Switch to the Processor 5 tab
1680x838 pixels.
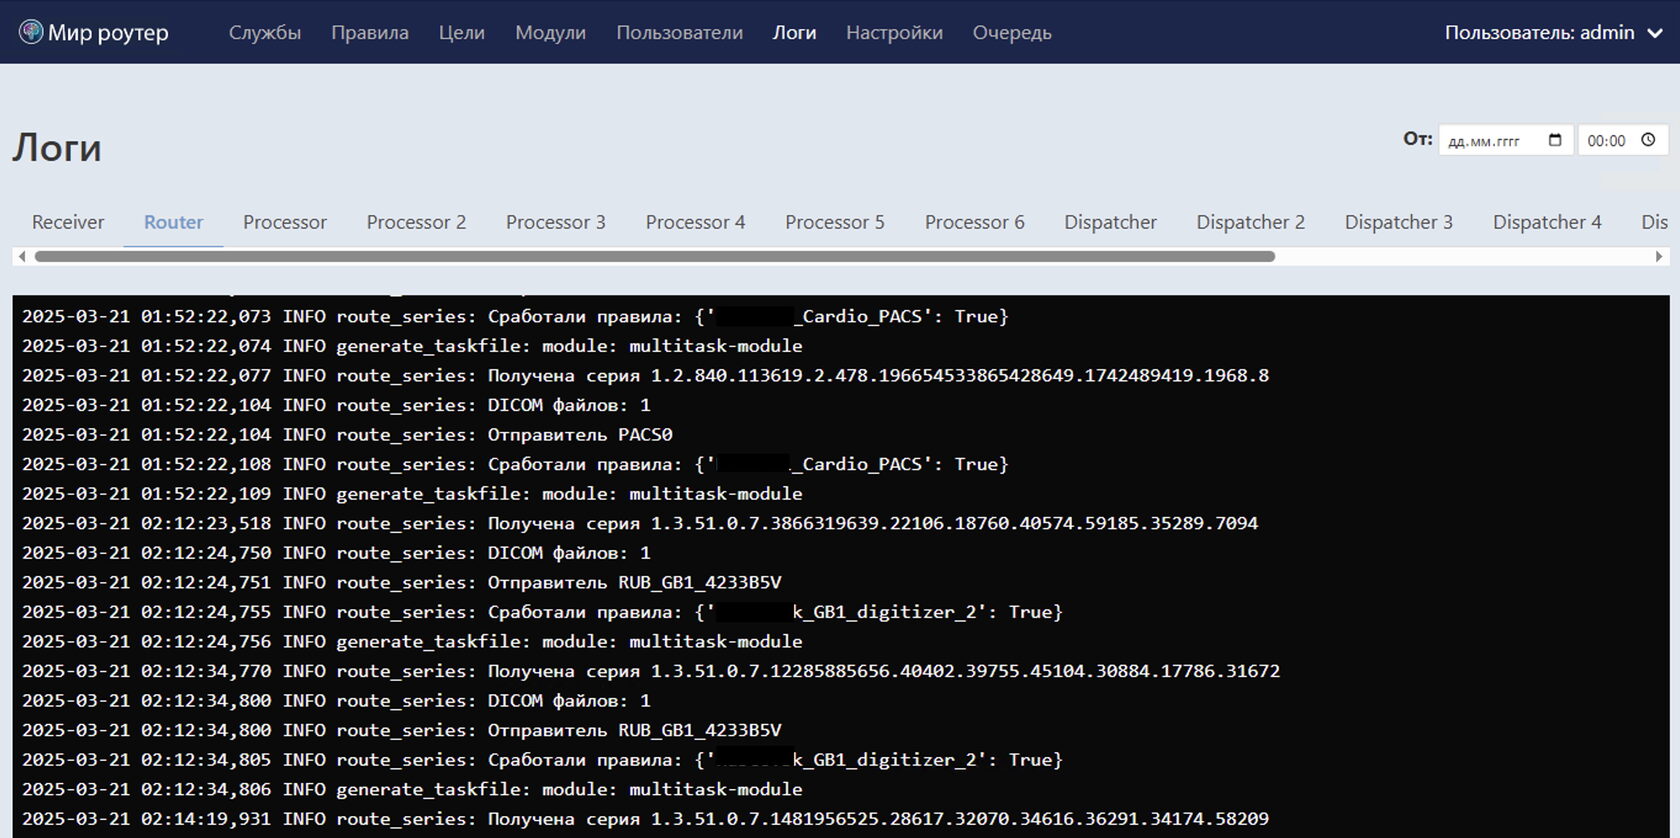pos(835,222)
